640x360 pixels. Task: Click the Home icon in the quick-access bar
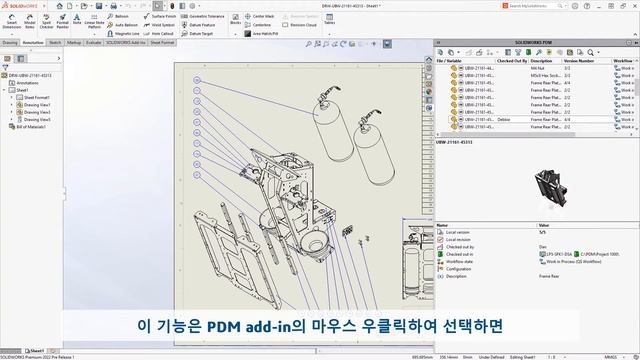[60, 6]
